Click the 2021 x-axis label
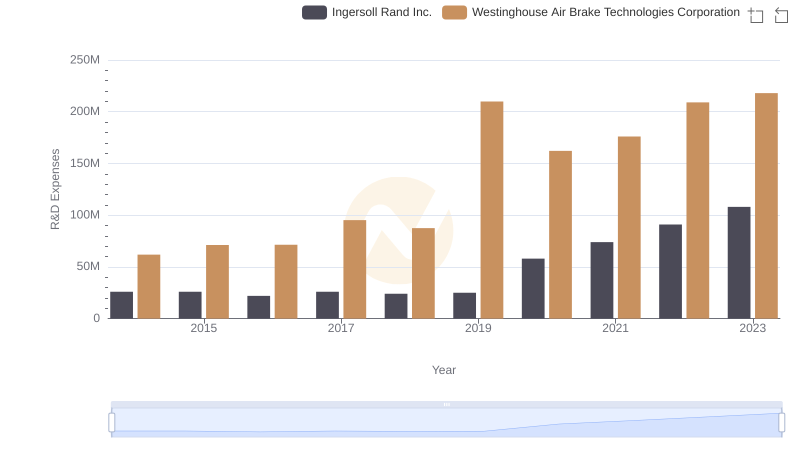Viewport: 800px width, 461px height. coord(615,328)
